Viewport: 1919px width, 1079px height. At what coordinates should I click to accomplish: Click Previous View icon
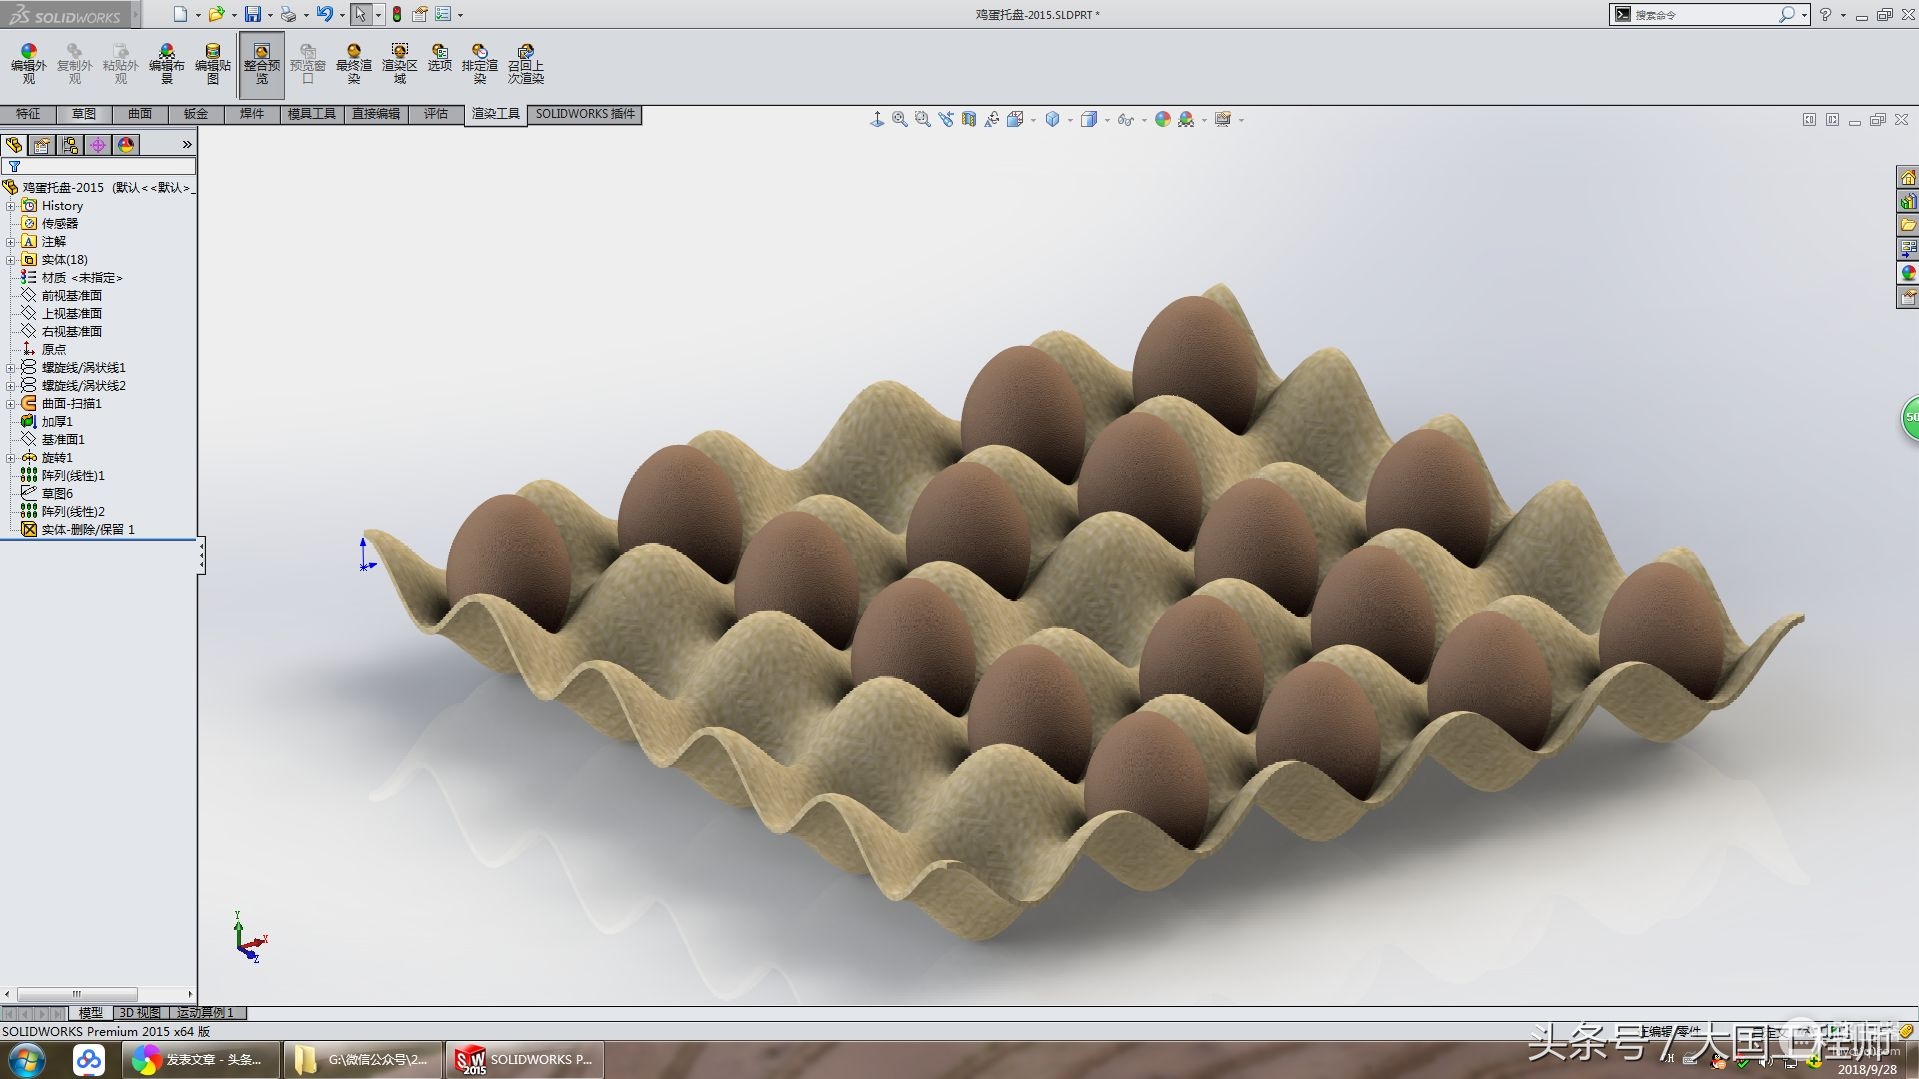(x=946, y=119)
